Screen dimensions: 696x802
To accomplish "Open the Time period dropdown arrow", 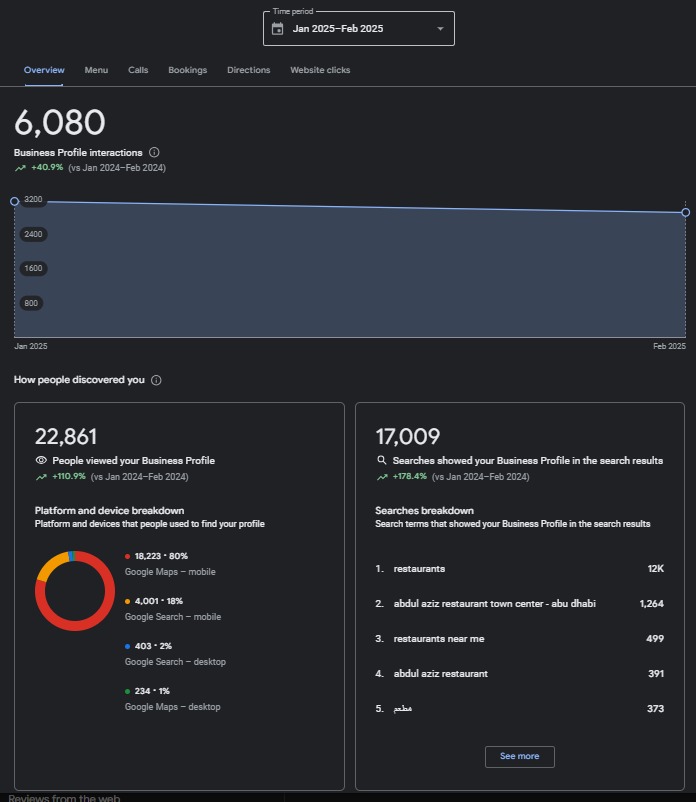I will (x=440, y=29).
